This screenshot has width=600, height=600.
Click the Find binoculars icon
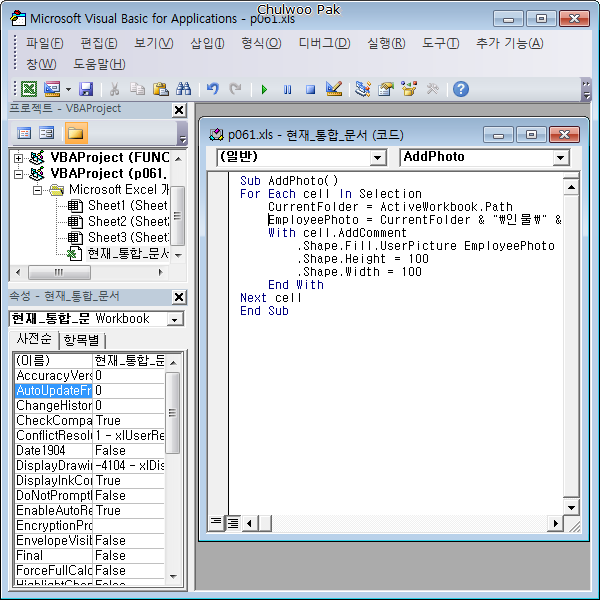[183, 89]
